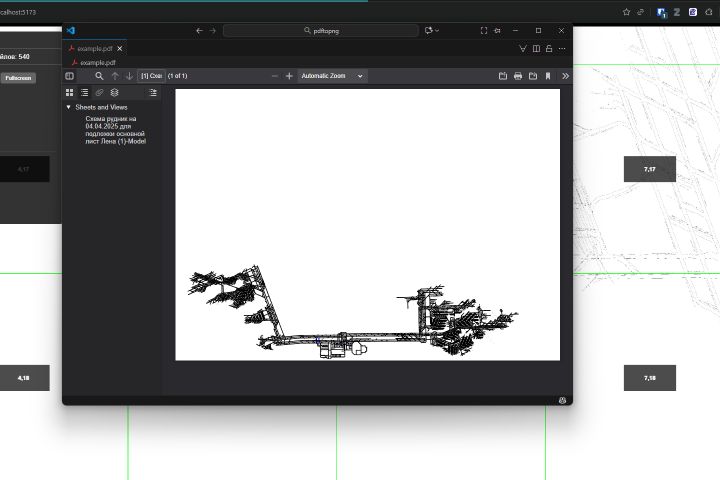Click the open file icon in PDF toolbar
The height and width of the screenshot is (480, 720).
point(503,76)
